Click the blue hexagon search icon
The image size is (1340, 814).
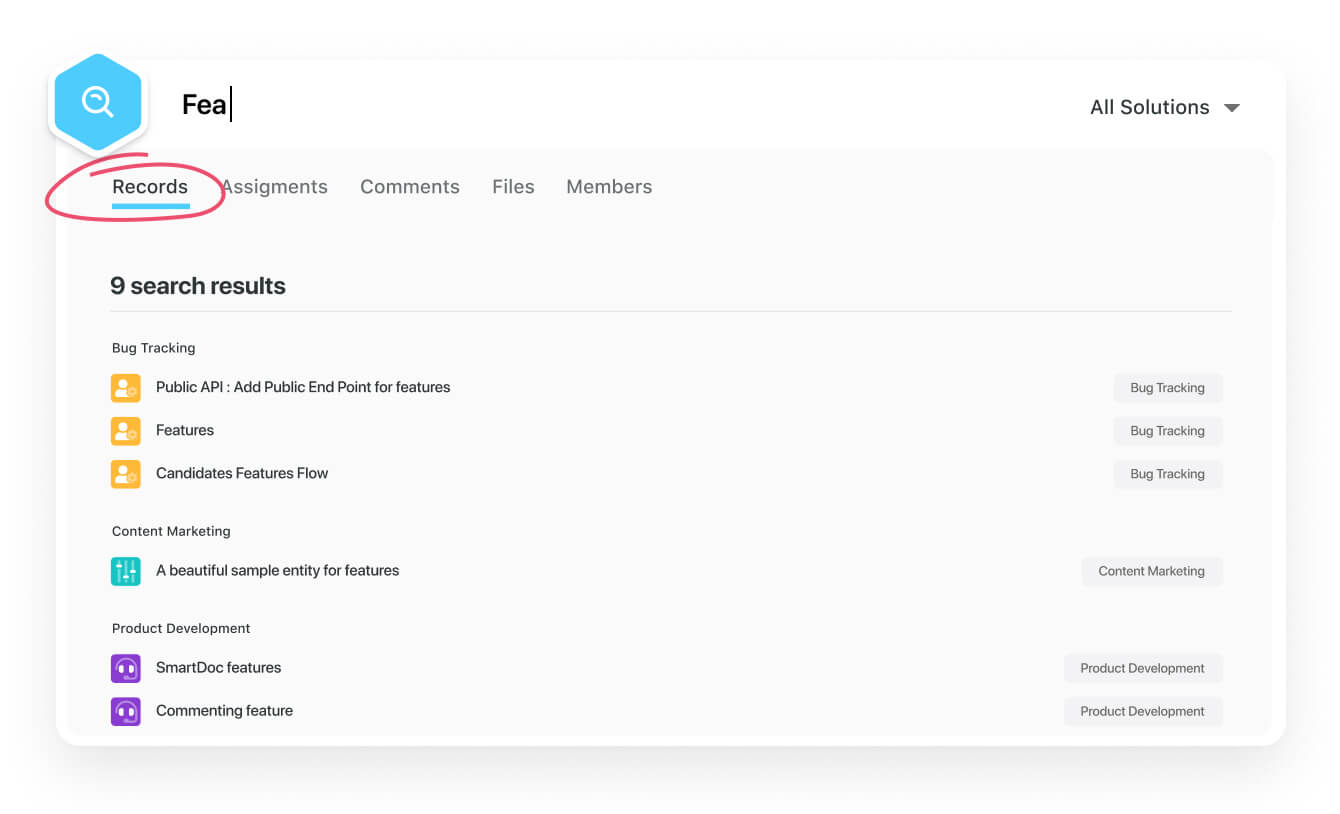point(98,102)
